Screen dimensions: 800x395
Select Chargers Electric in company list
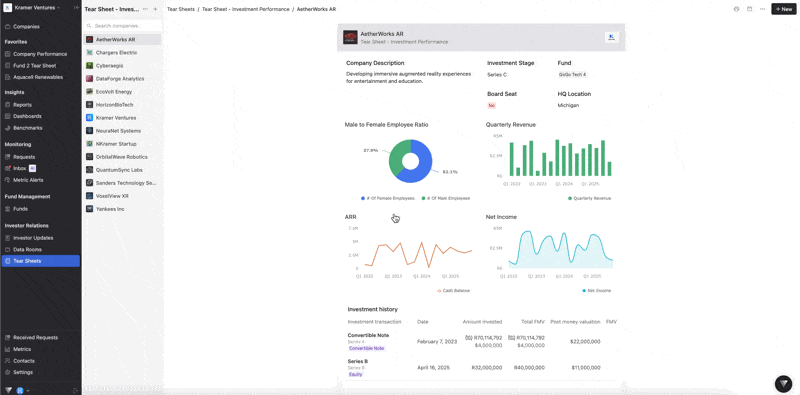coord(122,53)
